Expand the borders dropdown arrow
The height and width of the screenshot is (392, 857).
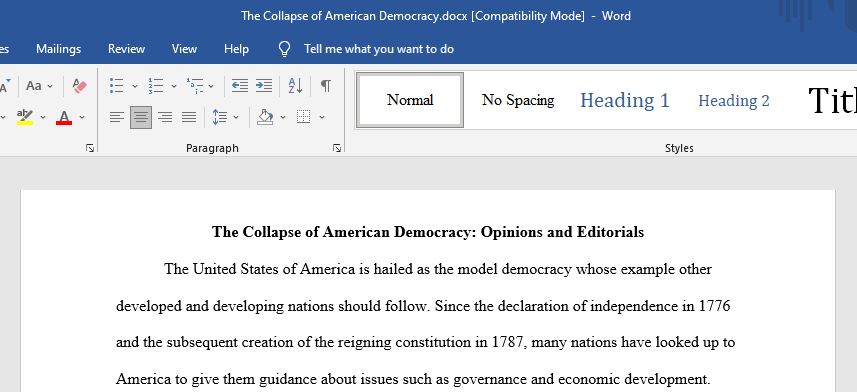click(322, 117)
